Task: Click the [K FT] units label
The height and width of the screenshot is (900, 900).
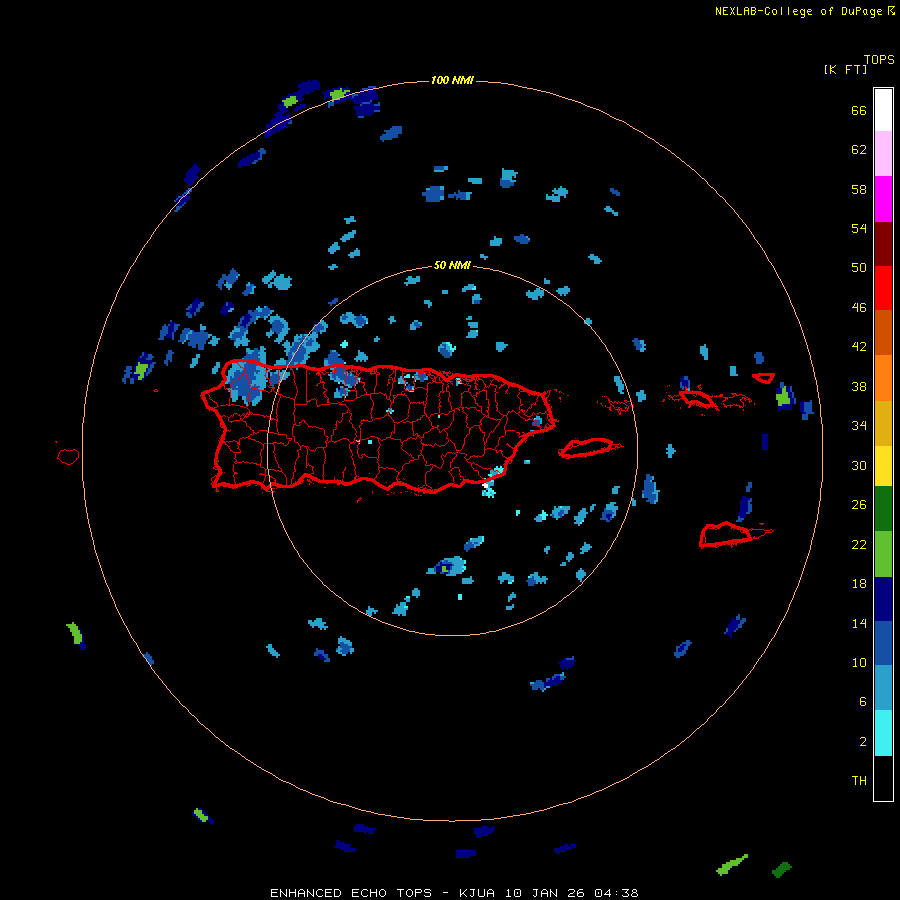Action: tap(845, 69)
